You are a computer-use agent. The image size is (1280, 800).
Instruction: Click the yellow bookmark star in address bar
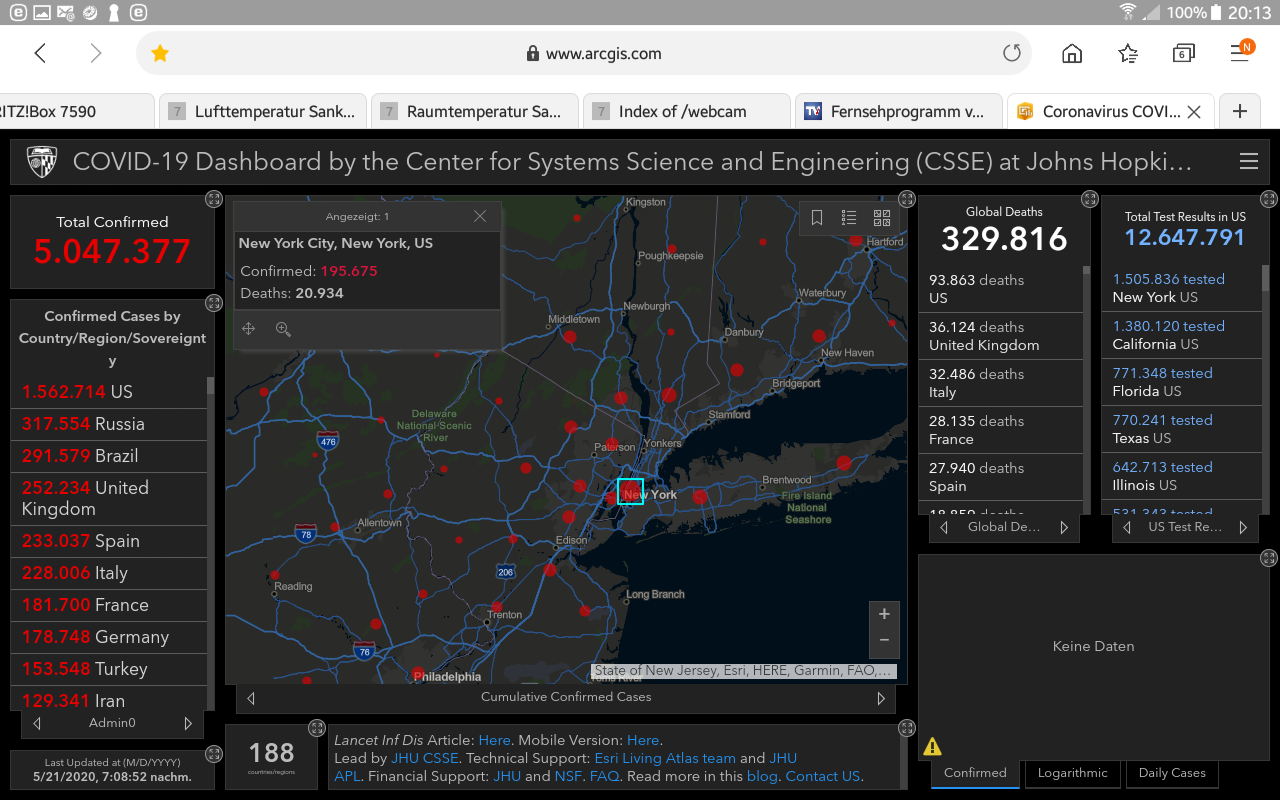(x=160, y=54)
